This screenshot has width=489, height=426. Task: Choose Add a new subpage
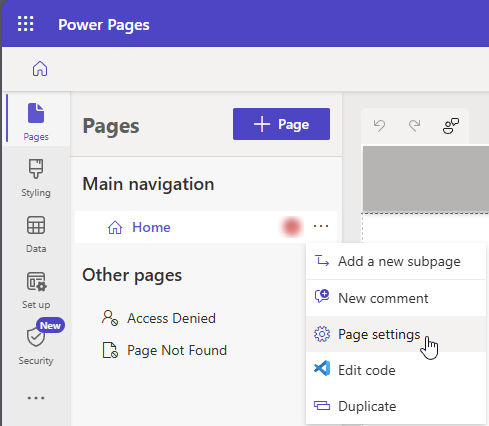[396, 262]
